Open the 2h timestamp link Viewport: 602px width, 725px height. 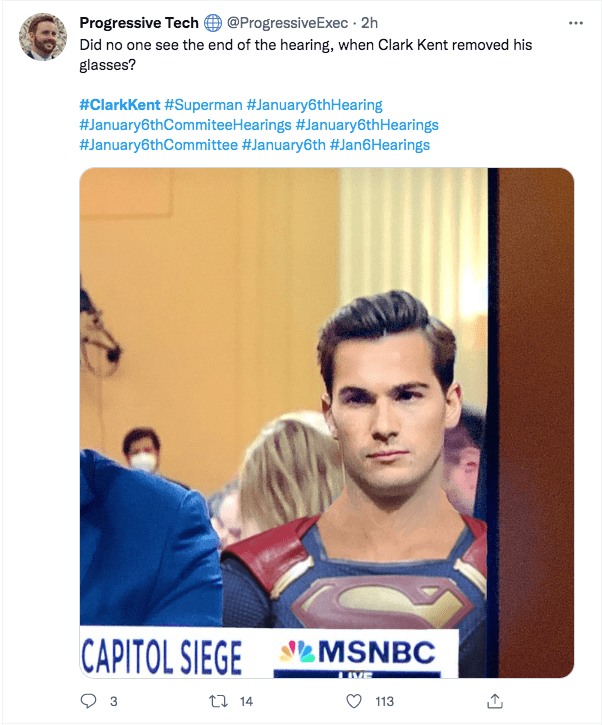tap(371, 23)
